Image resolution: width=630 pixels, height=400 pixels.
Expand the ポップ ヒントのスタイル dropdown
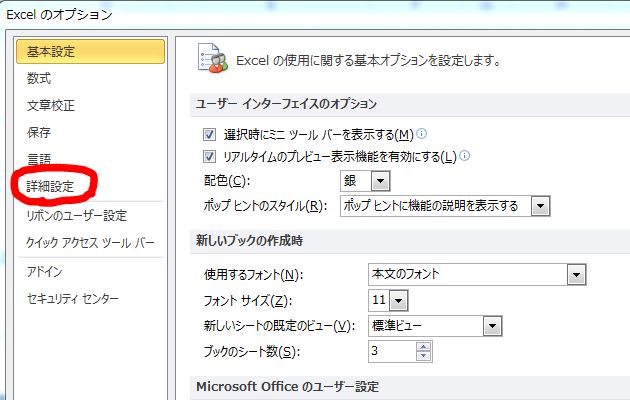[540, 206]
